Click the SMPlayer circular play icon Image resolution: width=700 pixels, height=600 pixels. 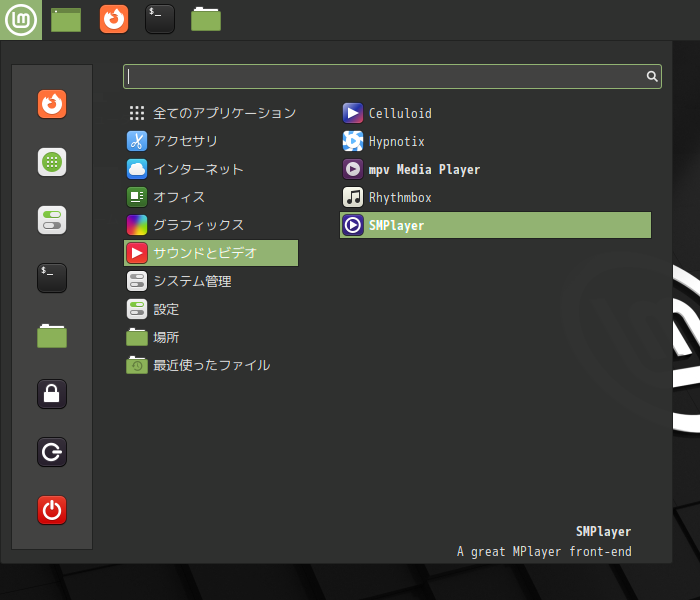pos(353,225)
